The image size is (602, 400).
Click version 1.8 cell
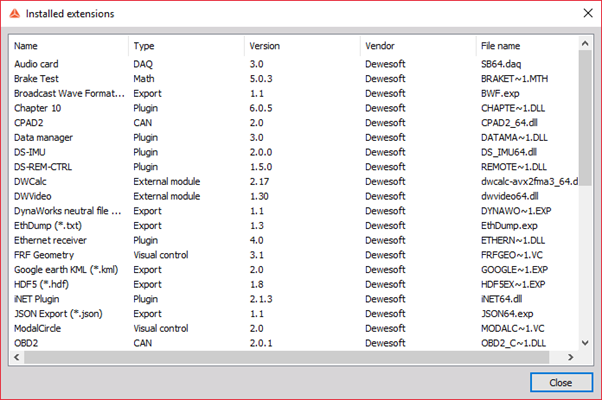256,284
